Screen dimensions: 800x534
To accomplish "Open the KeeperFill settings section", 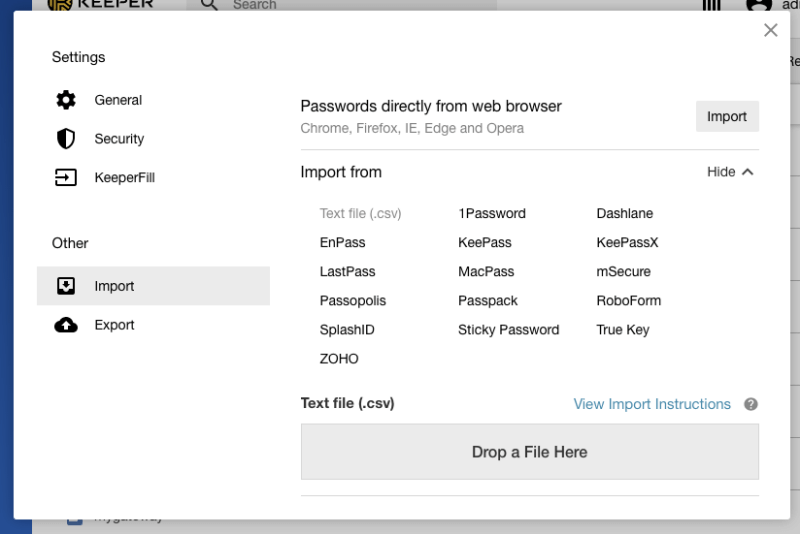I will point(153,177).
